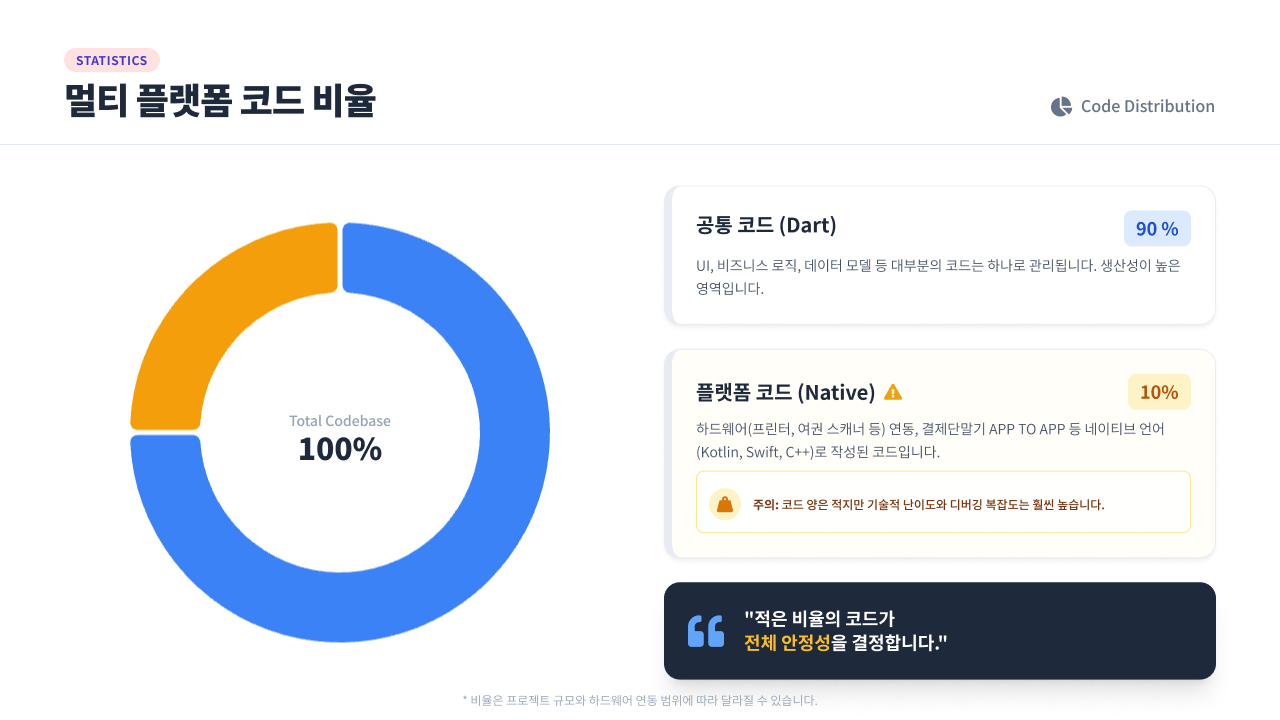Click the Code Distribution label
The height and width of the screenshot is (720, 1280).
[x=1147, y=106]
